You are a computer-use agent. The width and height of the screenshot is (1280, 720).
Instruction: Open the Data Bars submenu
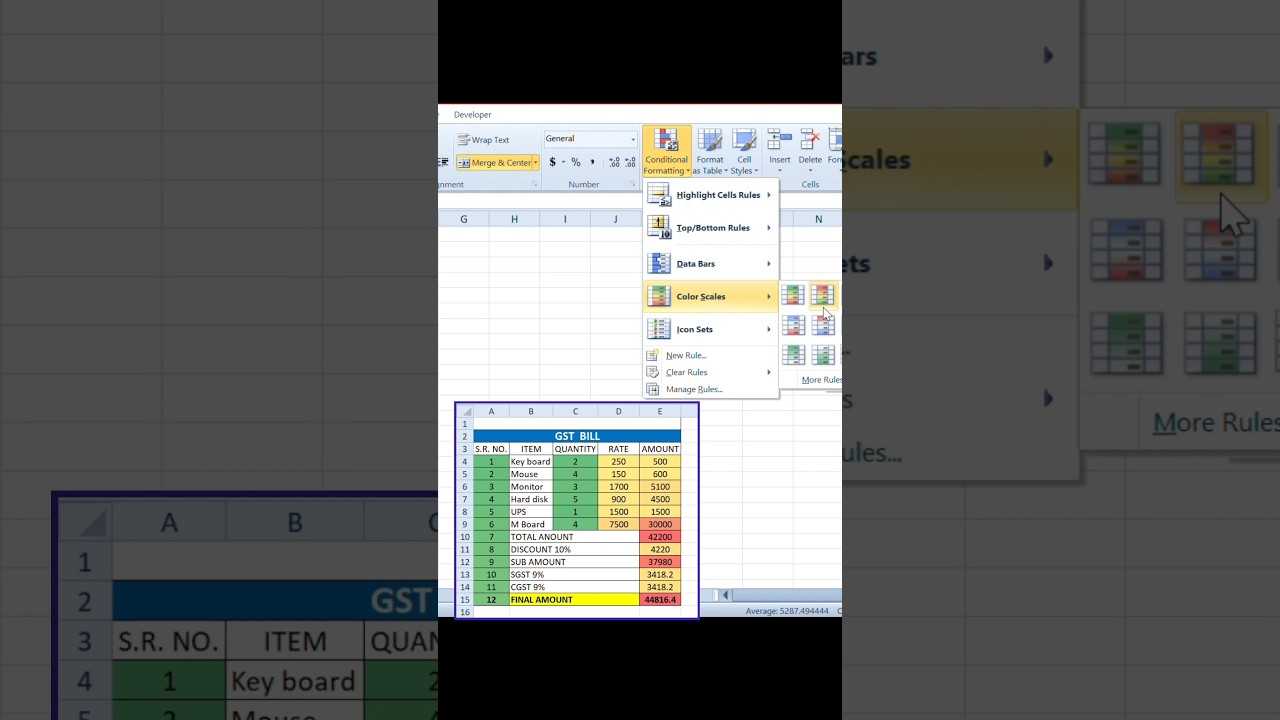(710, 264)
